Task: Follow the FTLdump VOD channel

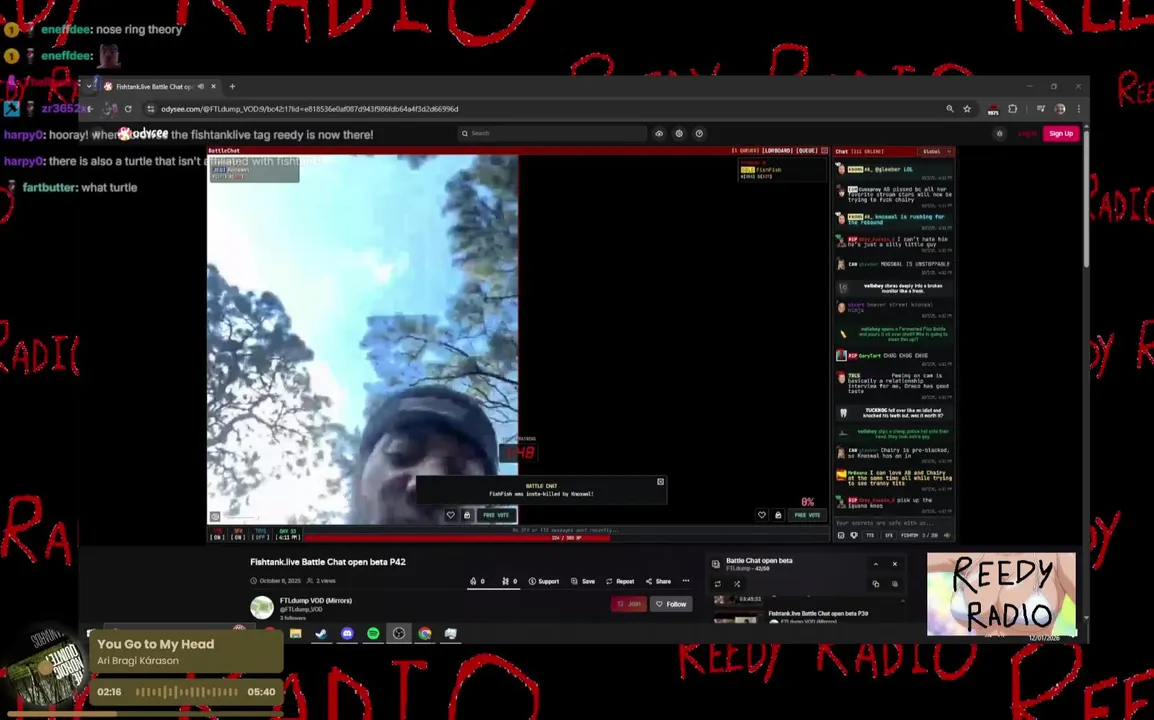Action: (671, 604)
